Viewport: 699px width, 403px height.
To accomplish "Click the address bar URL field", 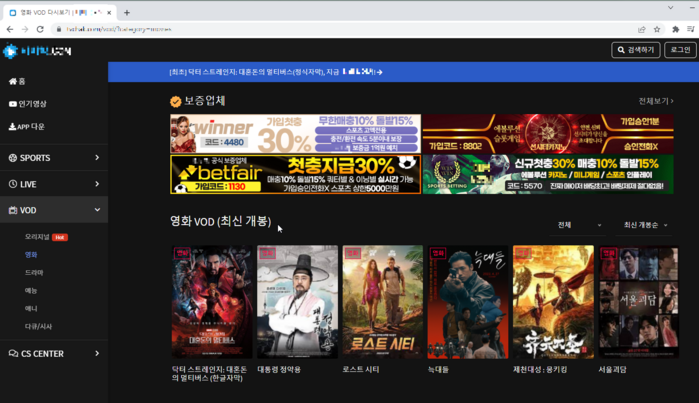I will [343, 29].
